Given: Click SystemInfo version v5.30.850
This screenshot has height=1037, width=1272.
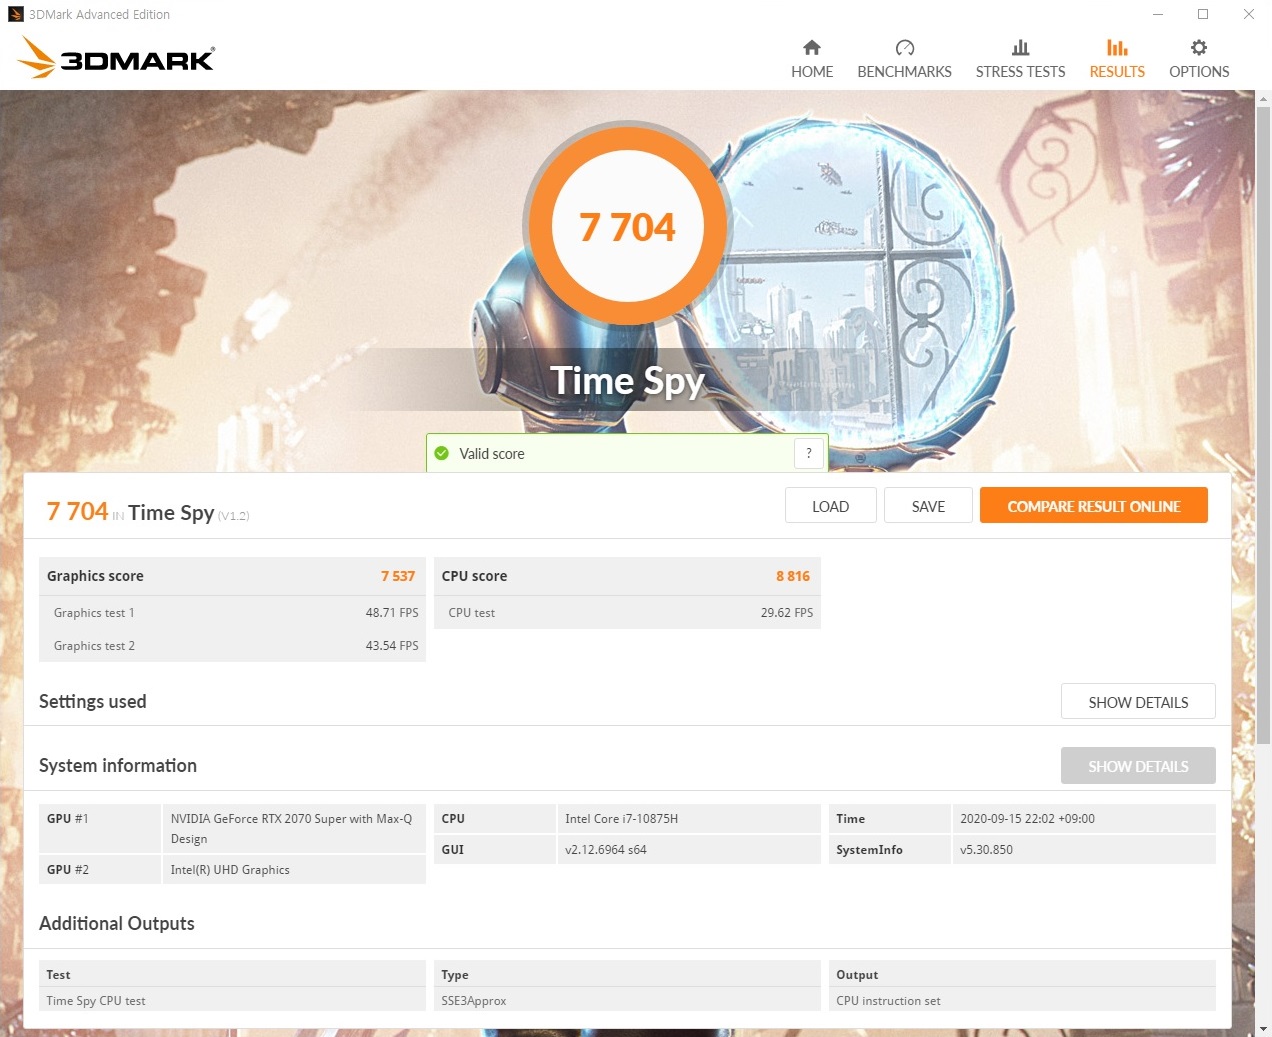Looking at the screenshot, I should click(986, 849).
